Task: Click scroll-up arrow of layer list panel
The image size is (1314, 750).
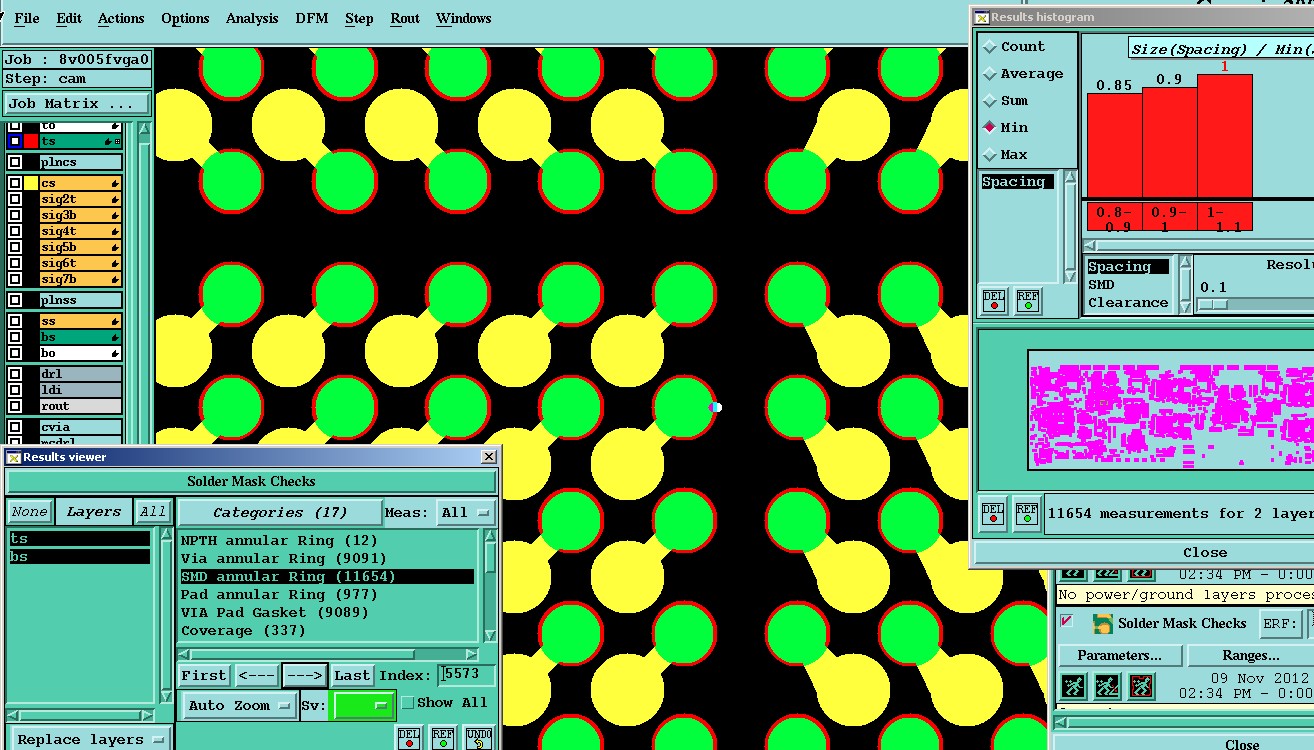Action: (x=145, y=130)
